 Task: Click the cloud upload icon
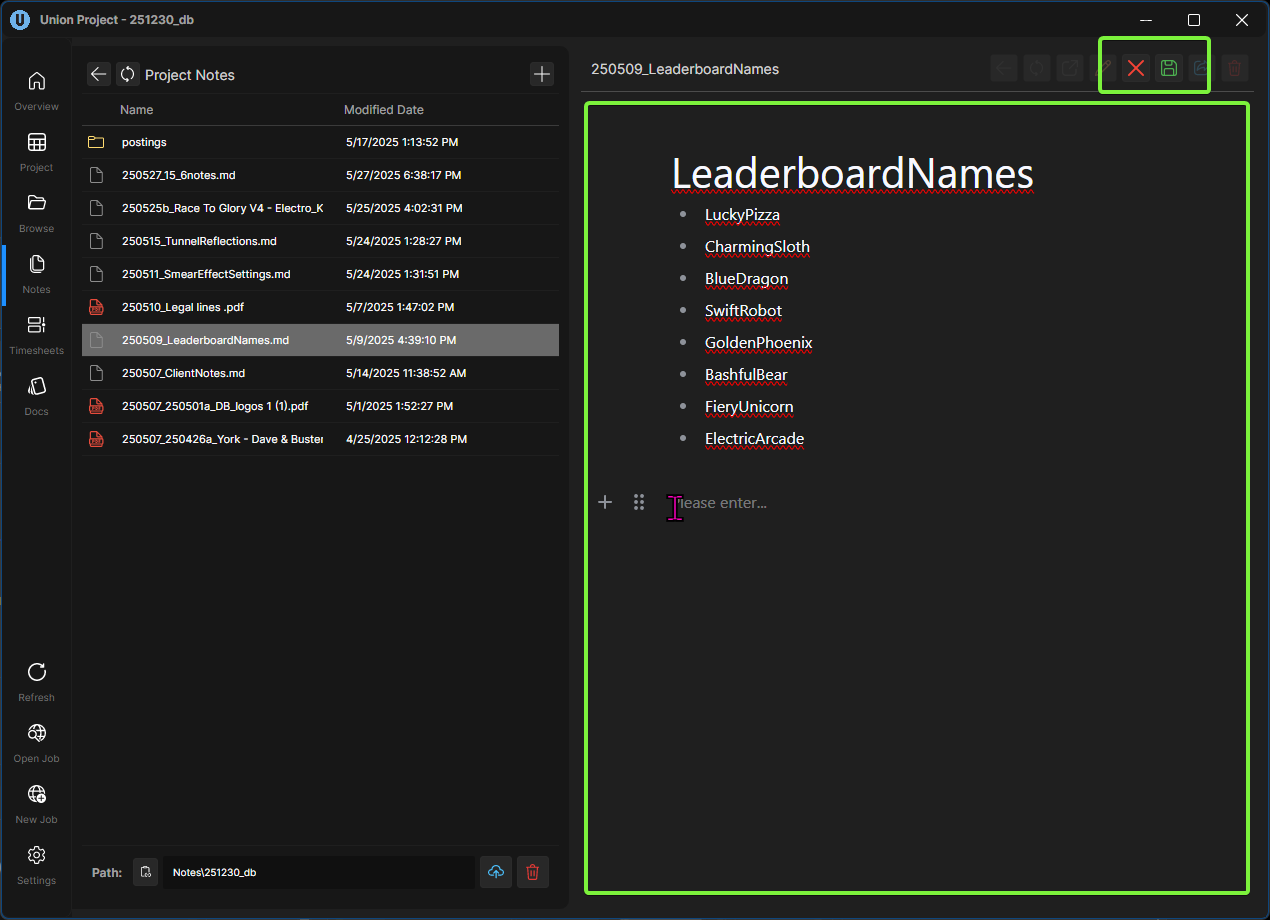pyautogui.click(x=495, y=872)
